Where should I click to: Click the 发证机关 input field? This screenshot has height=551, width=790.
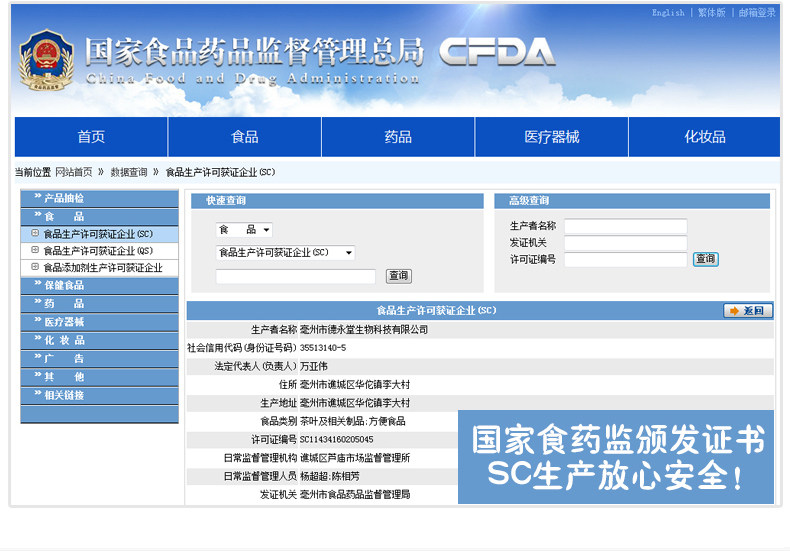626,243
